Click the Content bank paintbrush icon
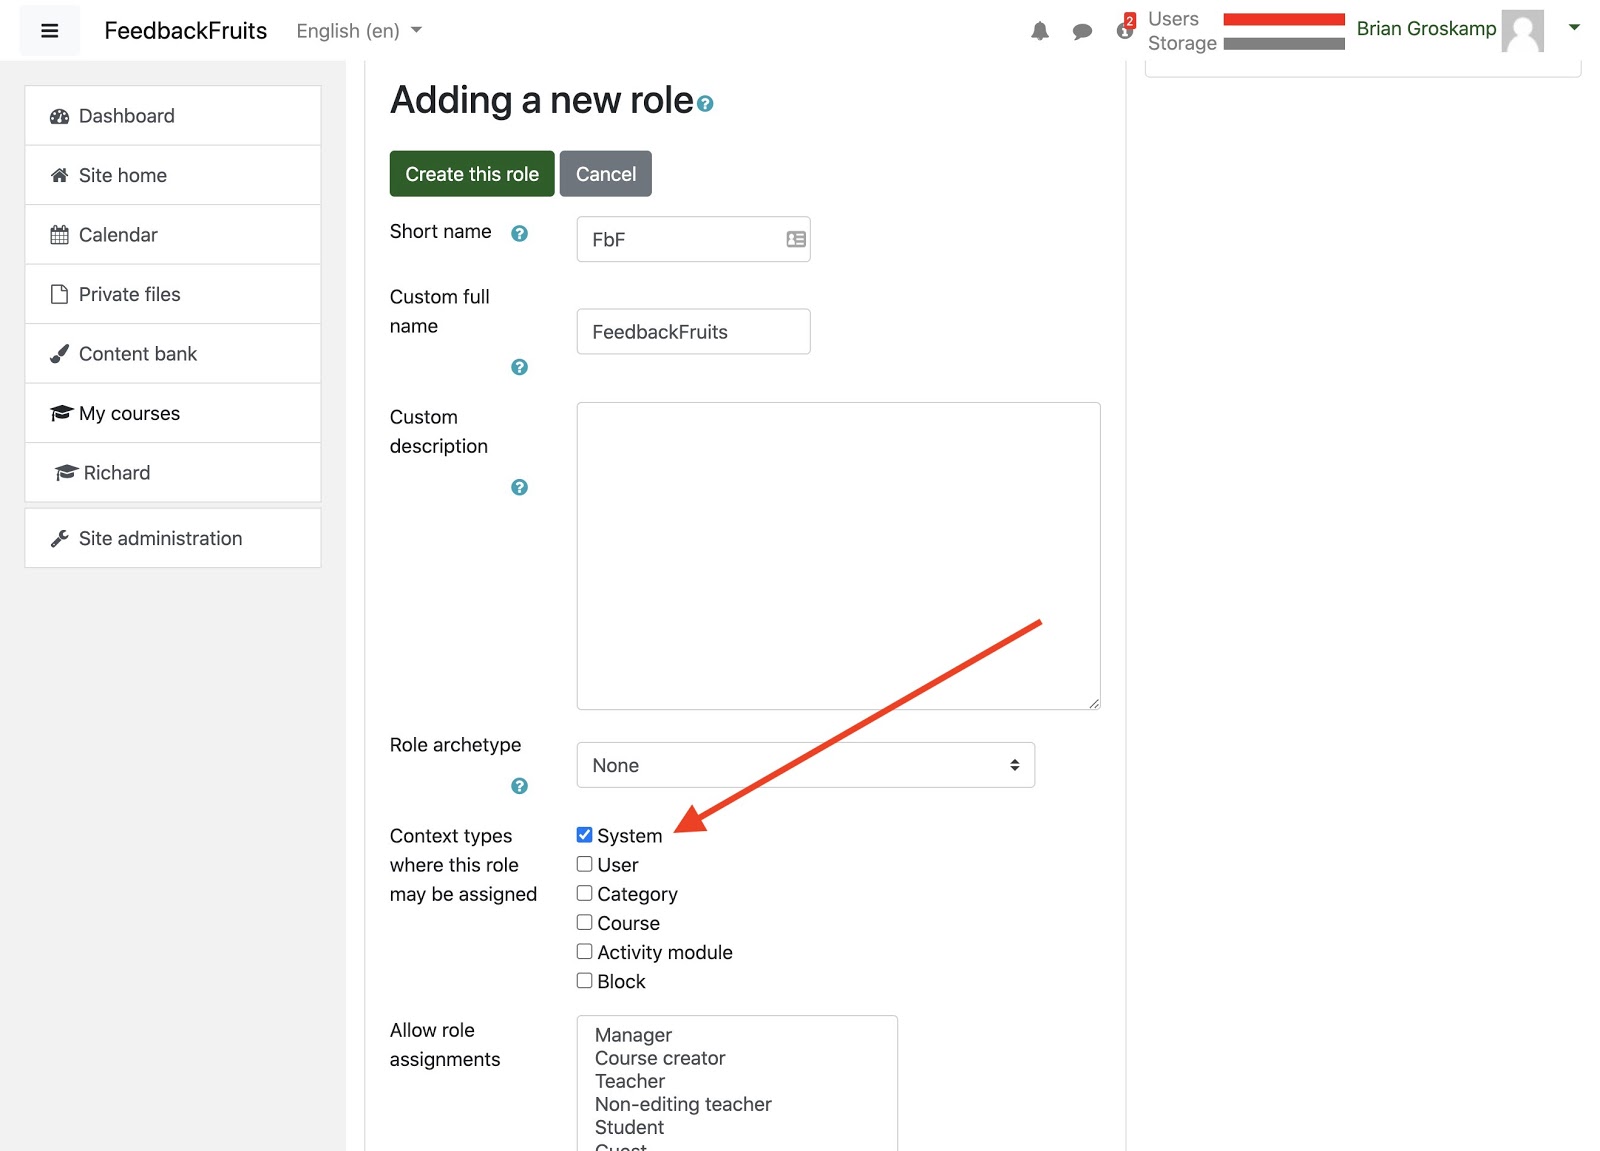The width and height of the screenshot is (1600, 1151). tap(60, 354)
